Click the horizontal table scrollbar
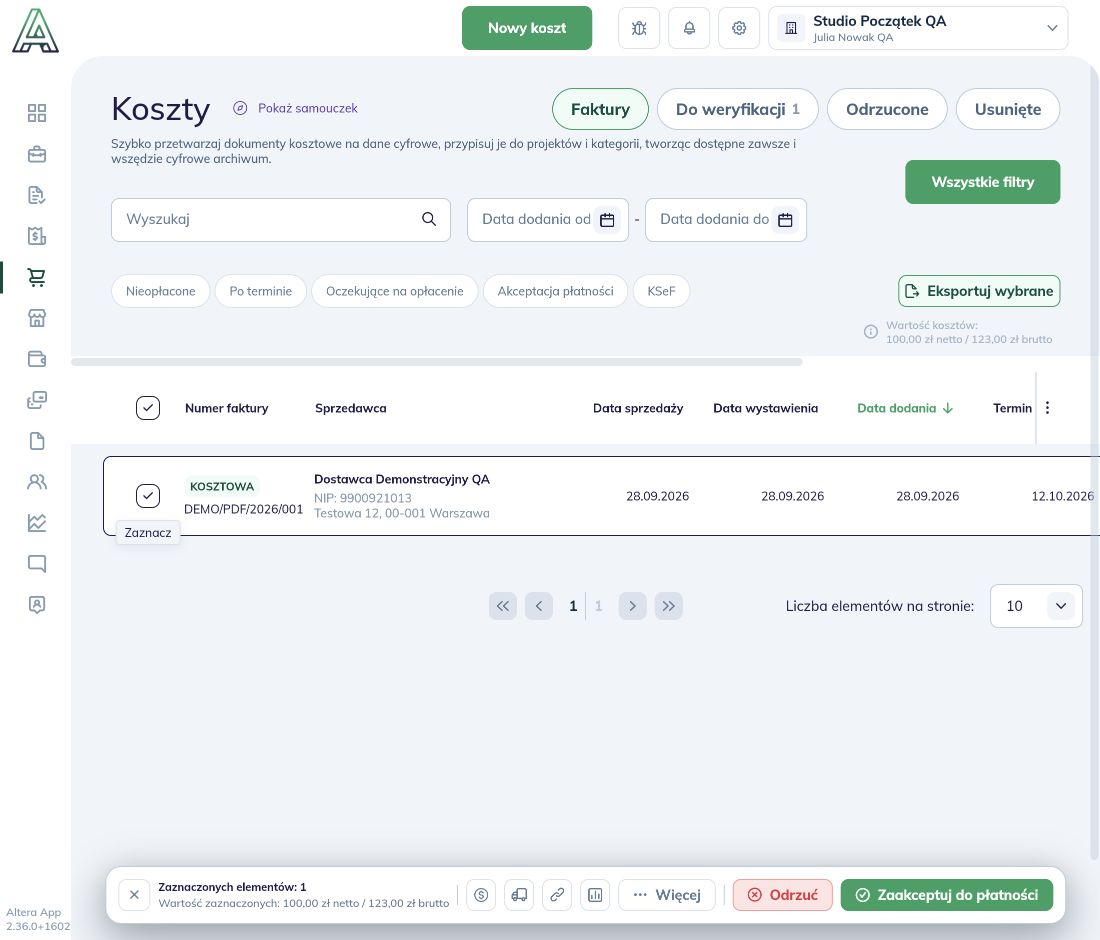 [436, 362]
